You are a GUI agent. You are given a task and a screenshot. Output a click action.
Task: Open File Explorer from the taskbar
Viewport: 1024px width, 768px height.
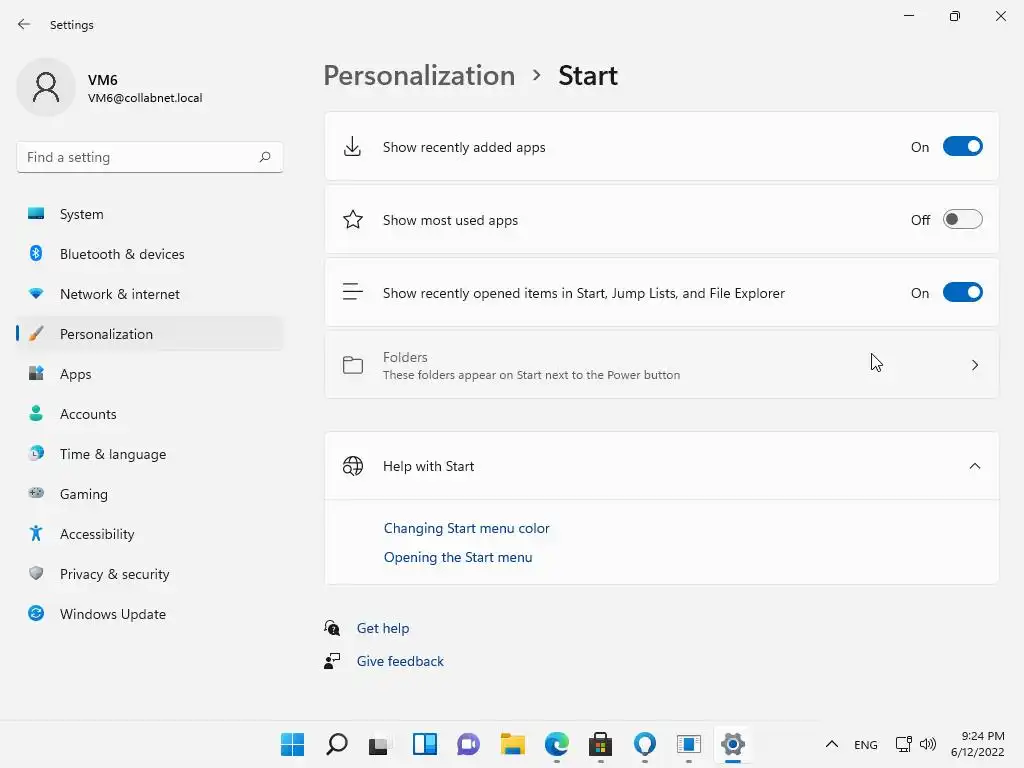coord(513,744)
